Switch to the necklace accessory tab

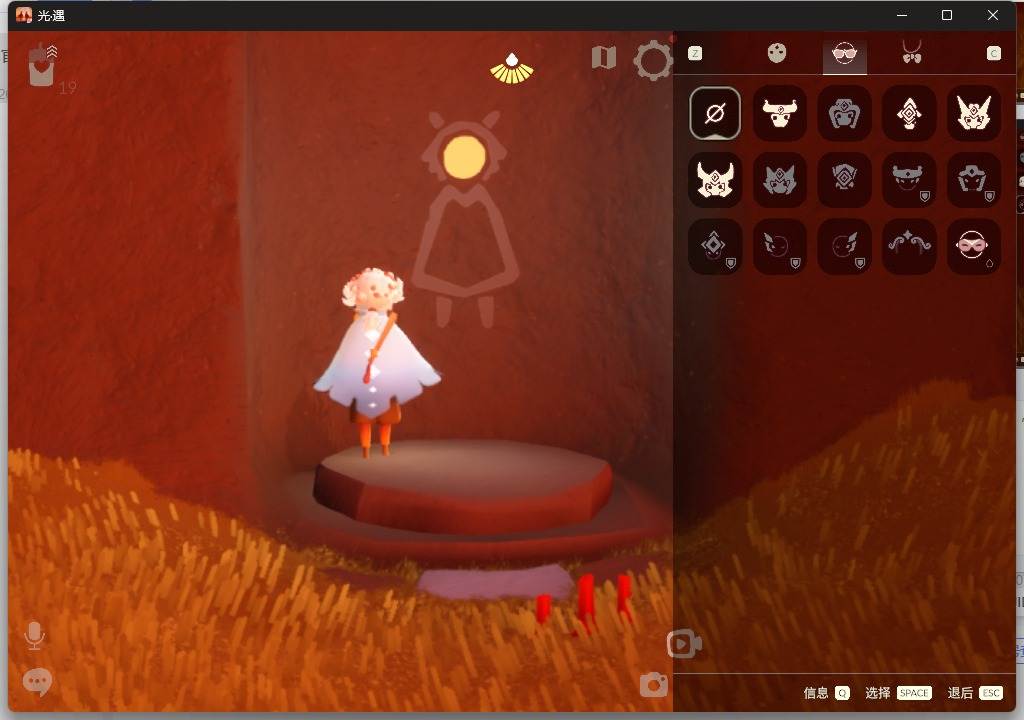pos(912,52)
